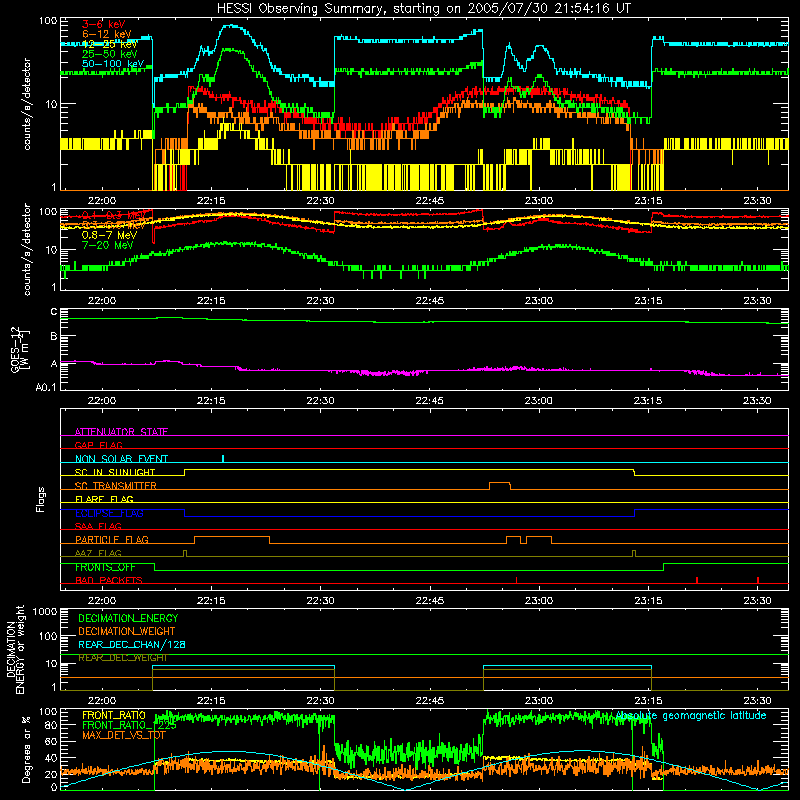
Task: Click 22:15 time label under top keV panel
Action: (211, 201)
